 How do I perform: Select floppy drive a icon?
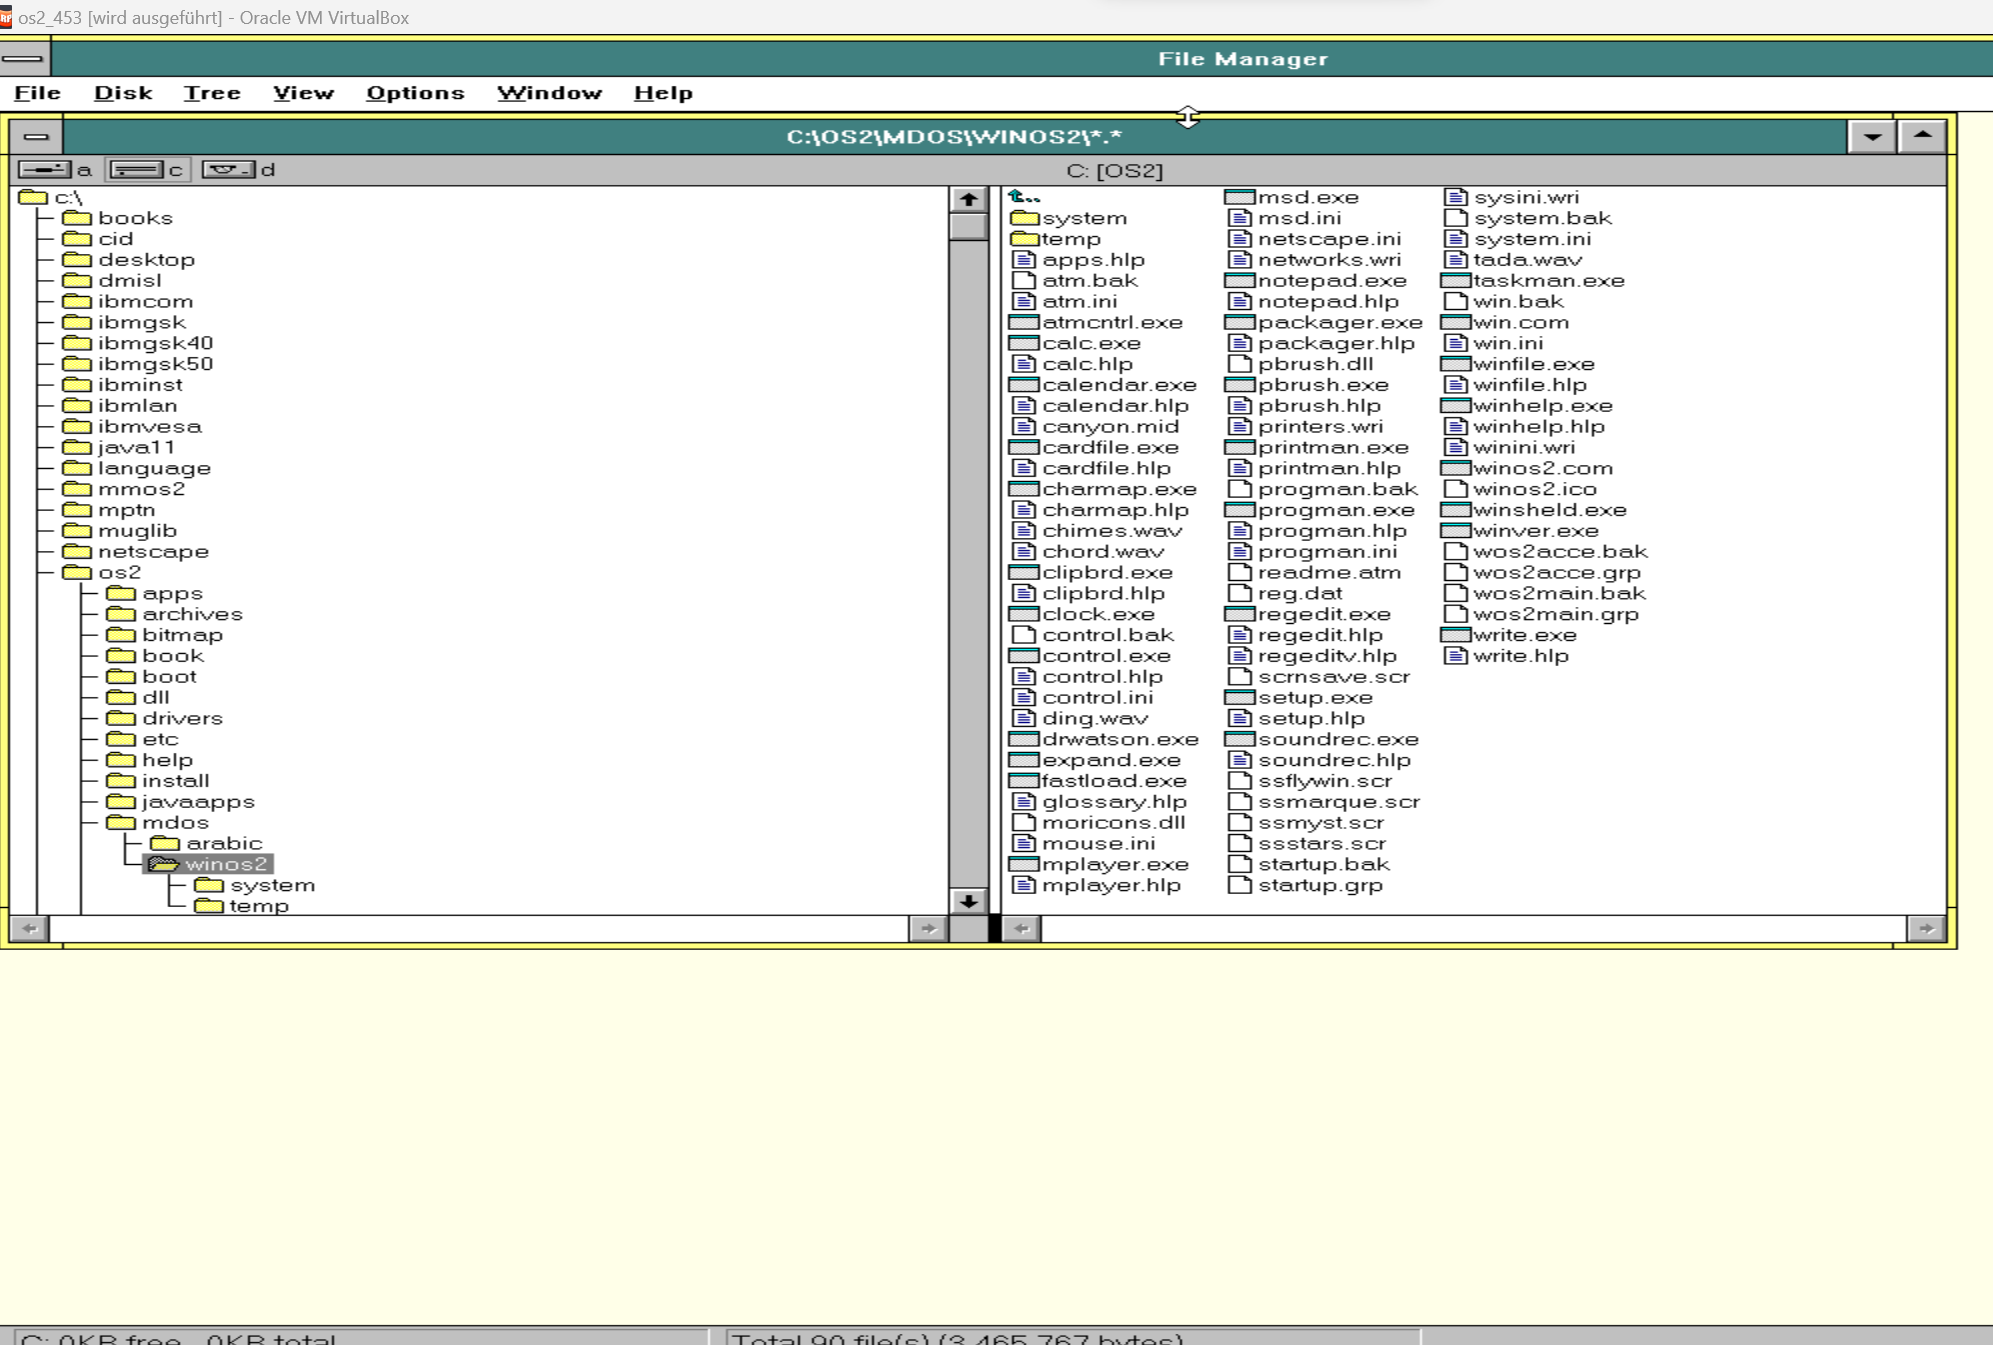pos(45,170)
